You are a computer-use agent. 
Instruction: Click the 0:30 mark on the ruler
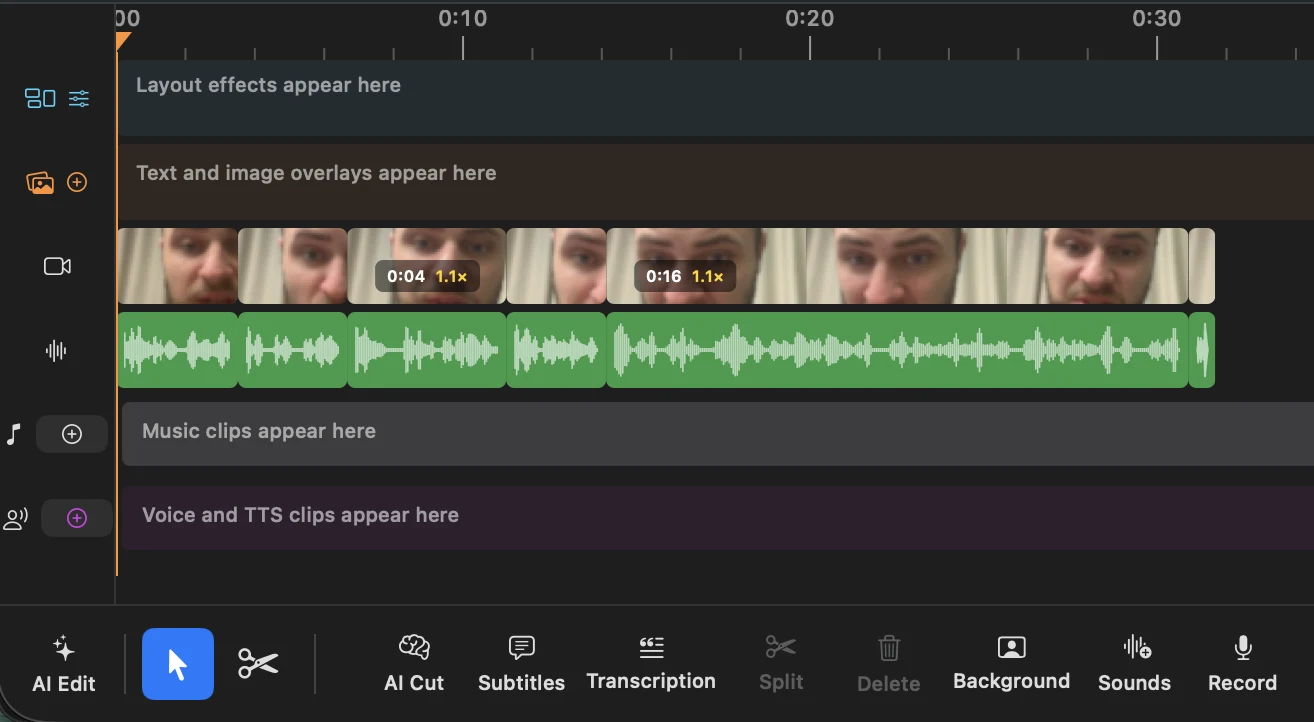point(1157,18)
